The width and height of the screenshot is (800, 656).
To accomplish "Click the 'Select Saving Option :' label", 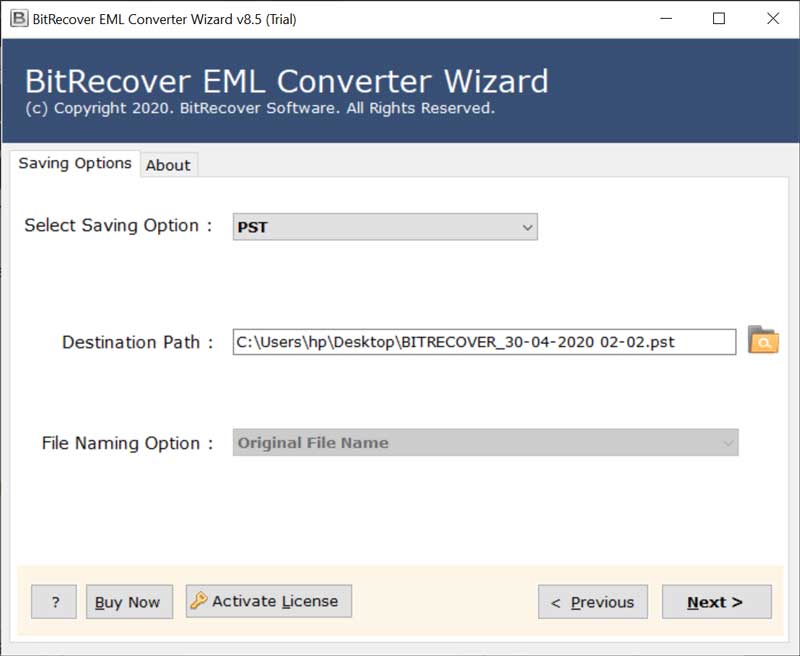I will (x=118, y=225).
